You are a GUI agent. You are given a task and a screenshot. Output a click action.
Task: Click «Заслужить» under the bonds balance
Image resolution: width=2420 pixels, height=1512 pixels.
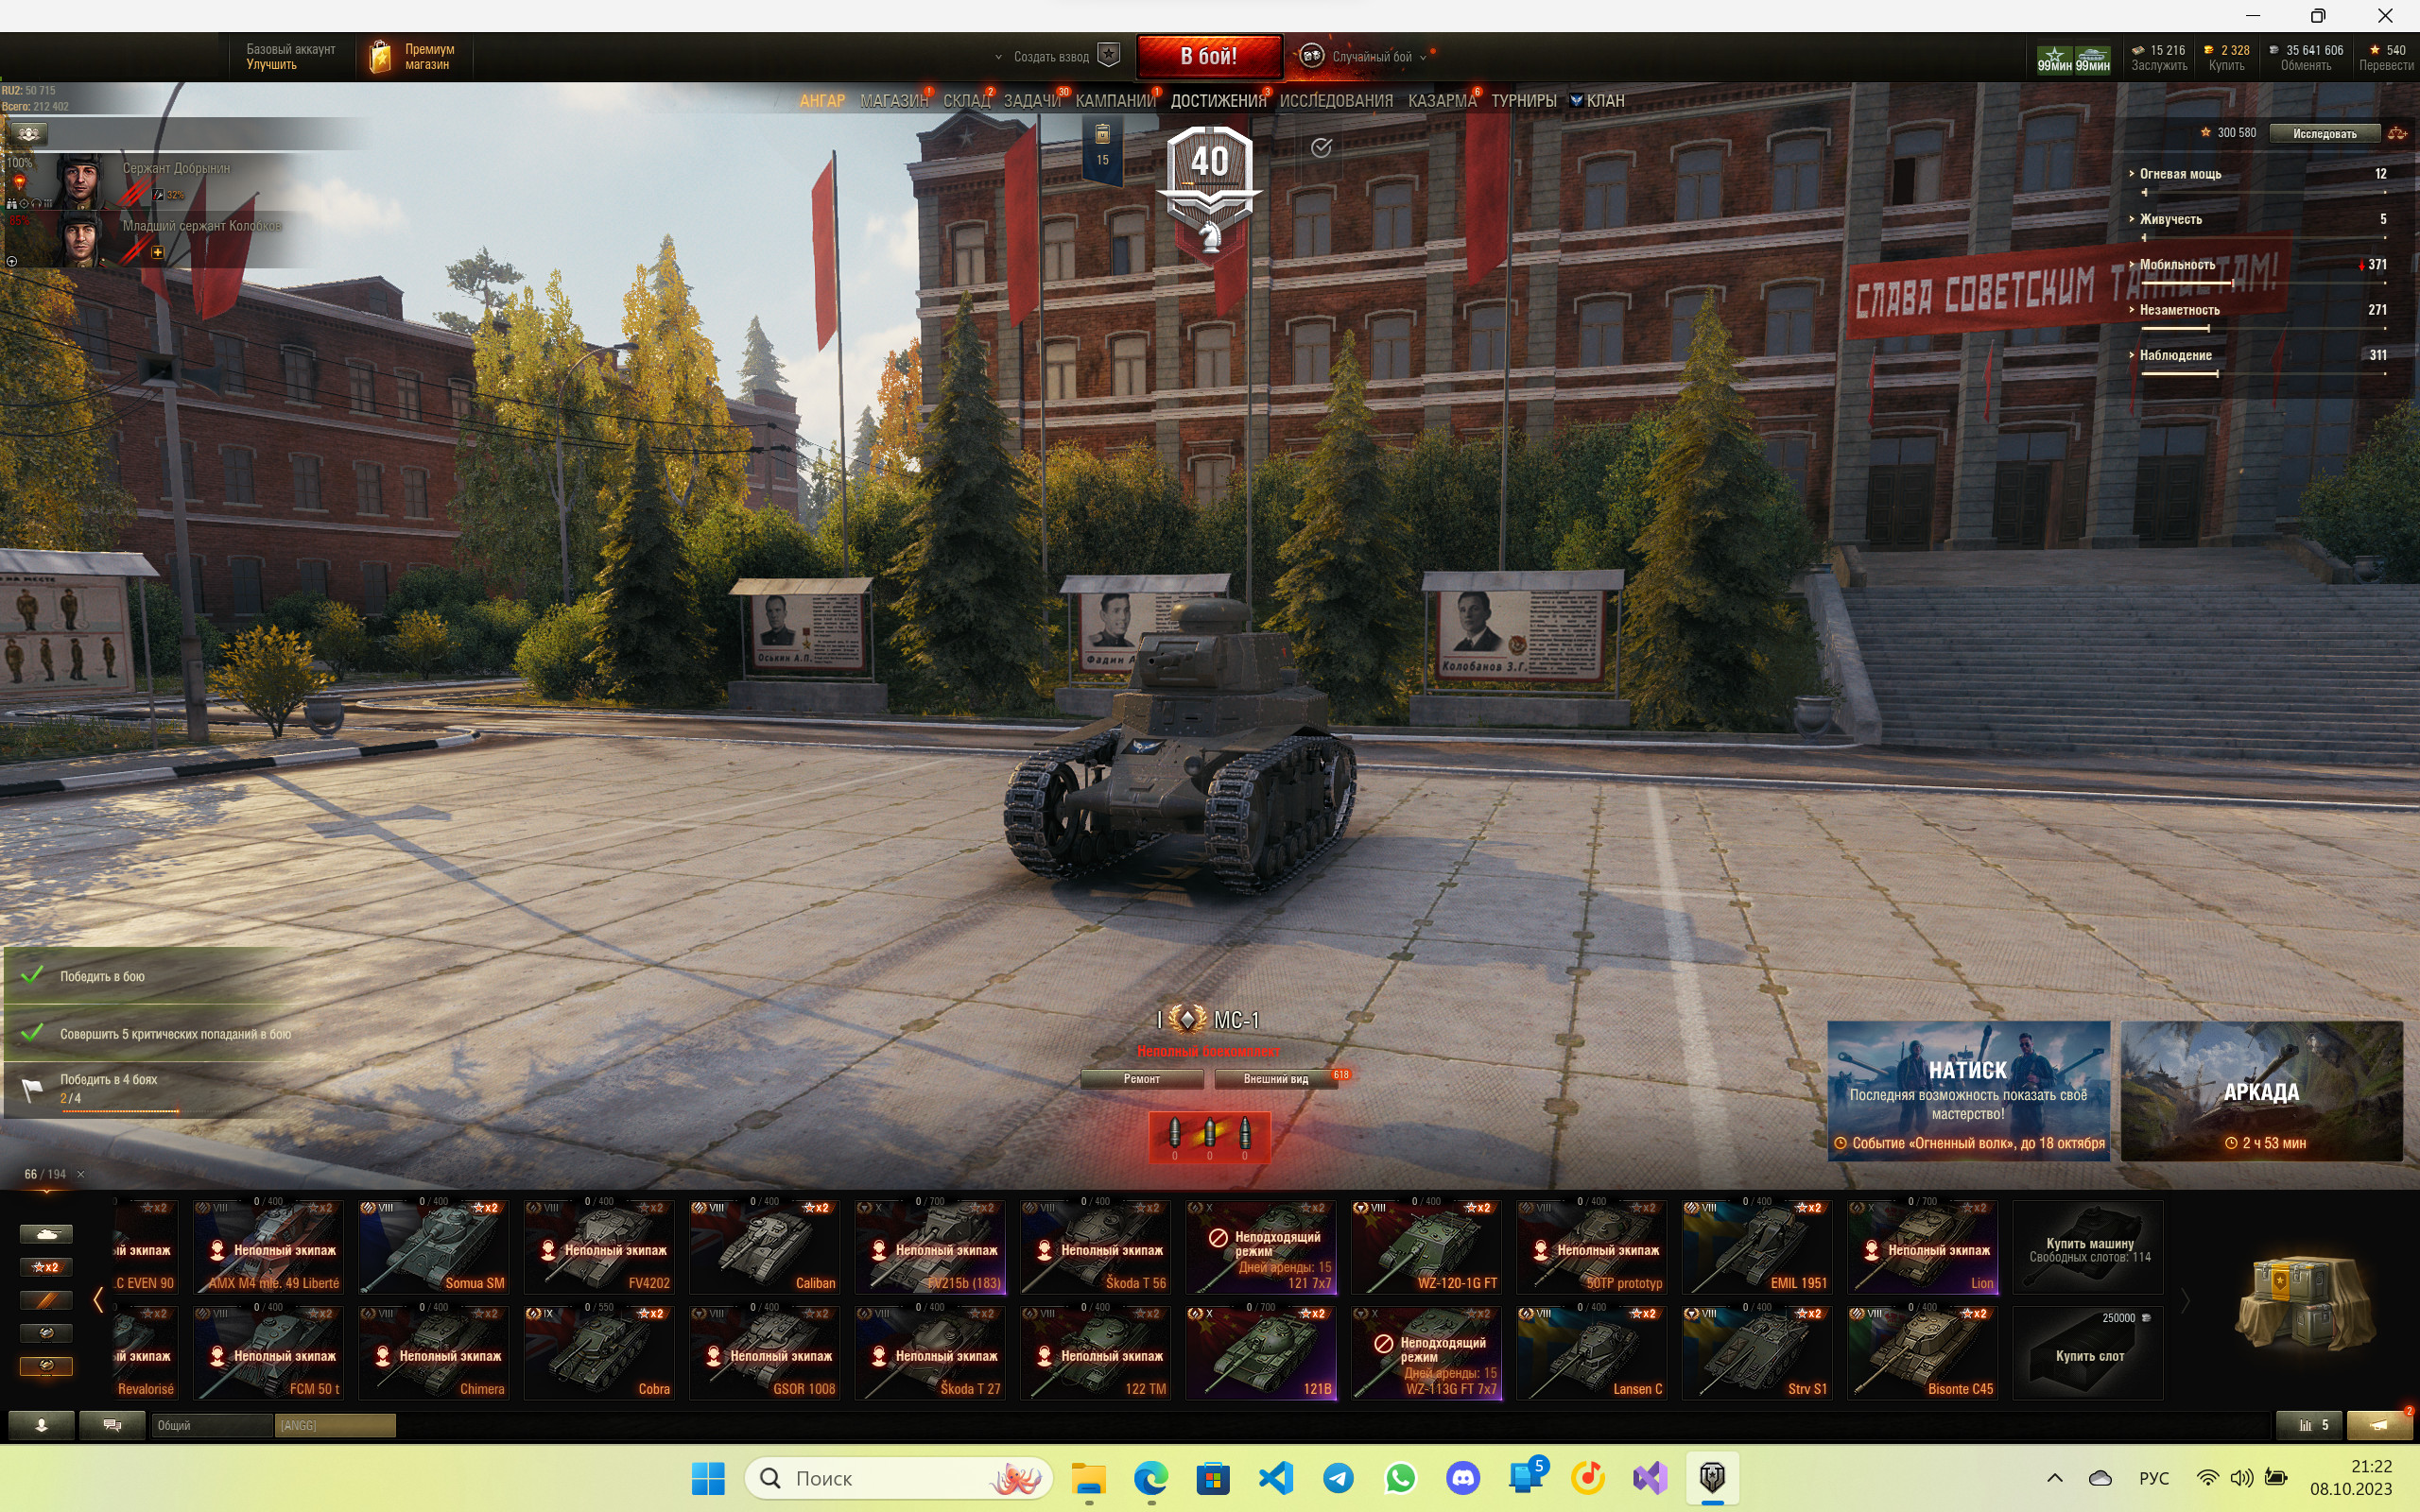pos(2158,66)
